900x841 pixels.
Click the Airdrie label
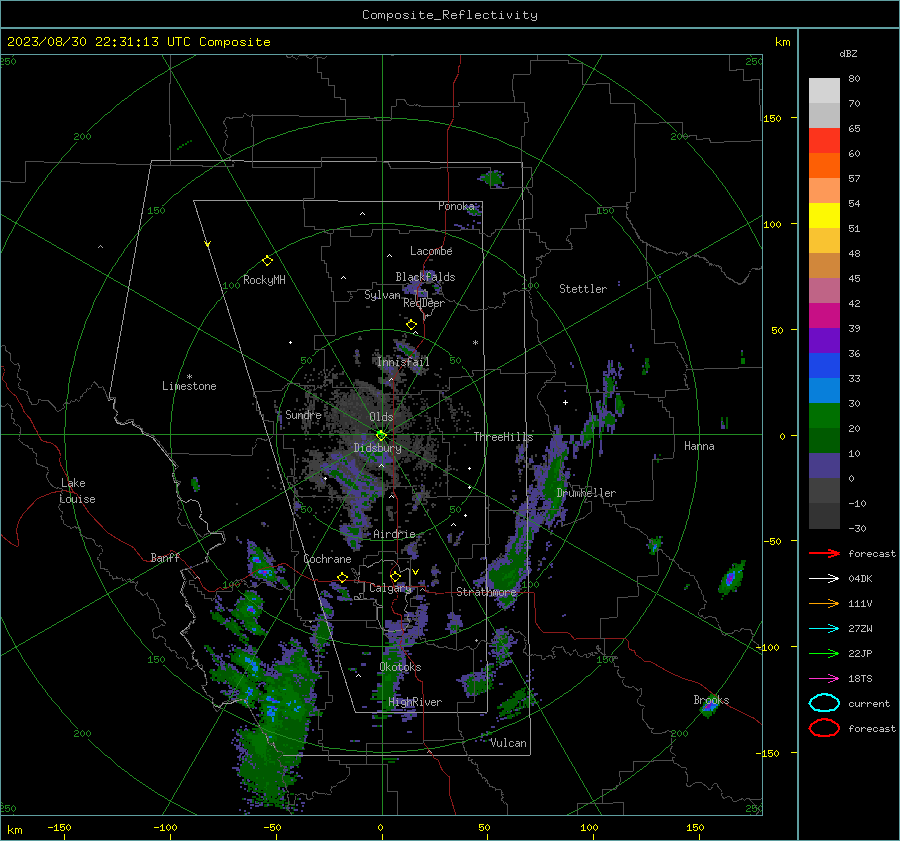[x=394, y=534]
